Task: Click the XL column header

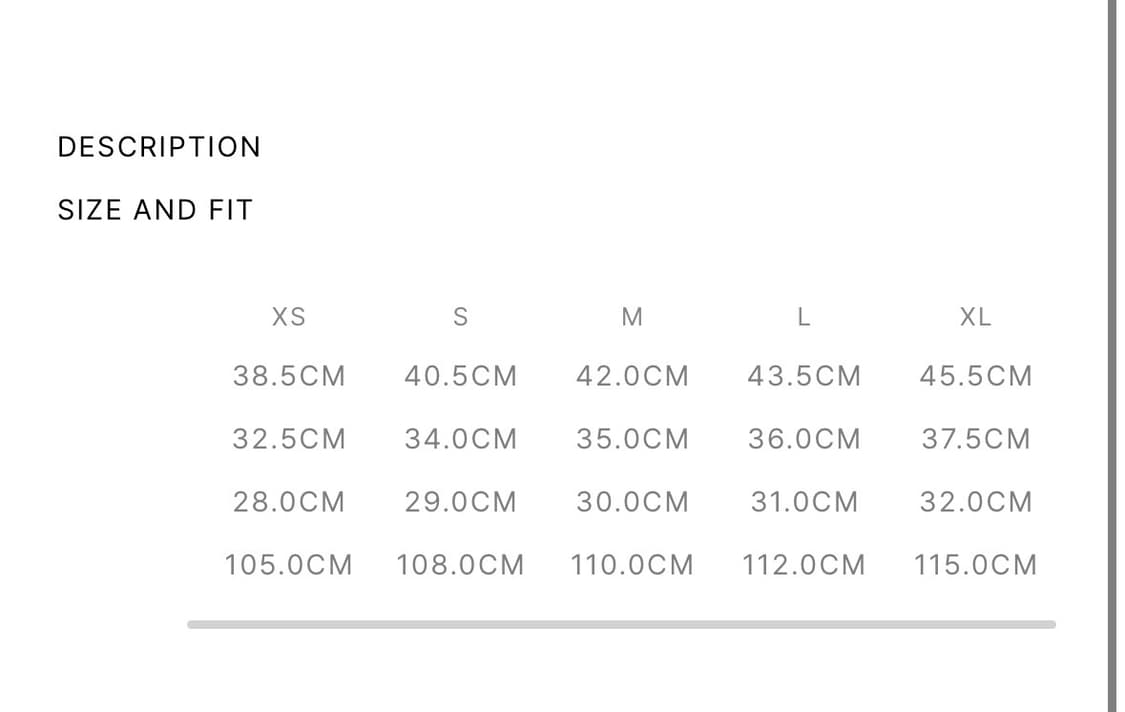Action: [x=975, y=317]
